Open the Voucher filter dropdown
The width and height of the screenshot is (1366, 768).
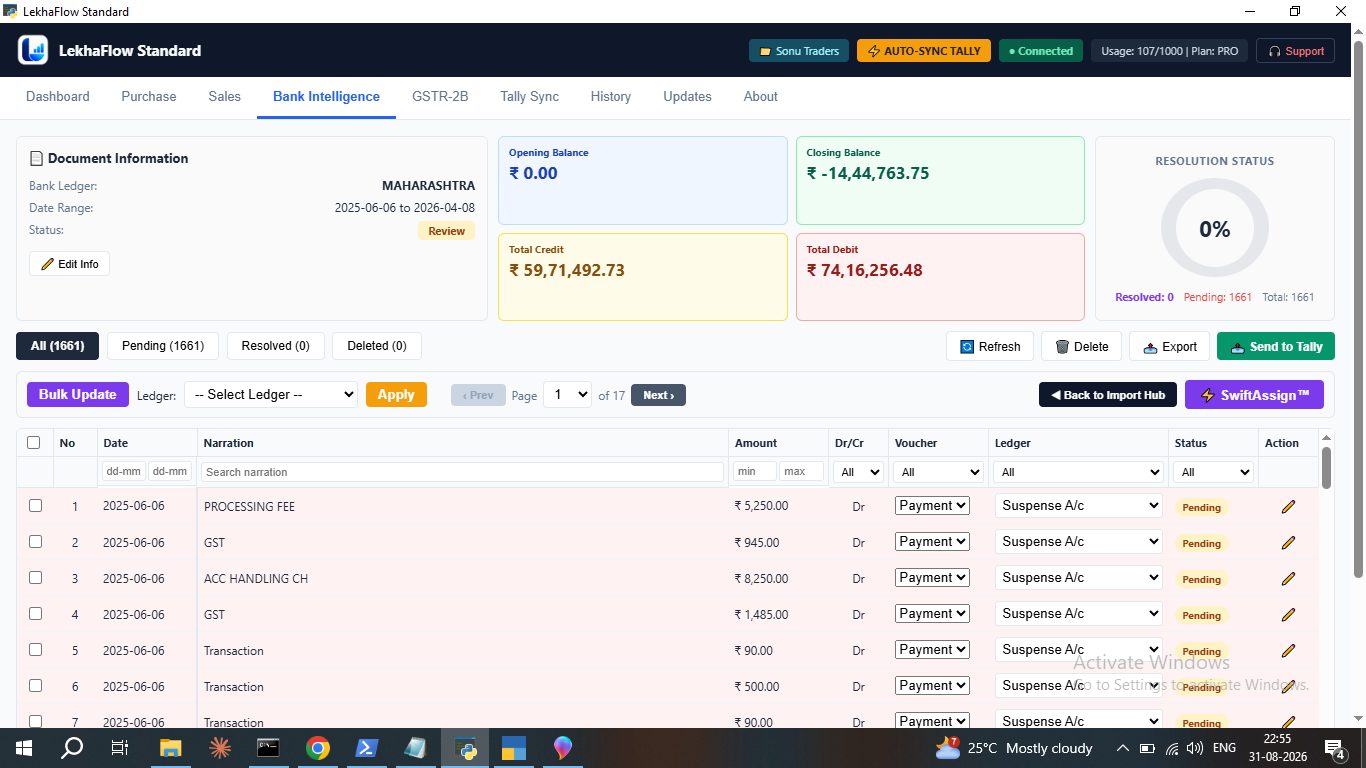939,472
